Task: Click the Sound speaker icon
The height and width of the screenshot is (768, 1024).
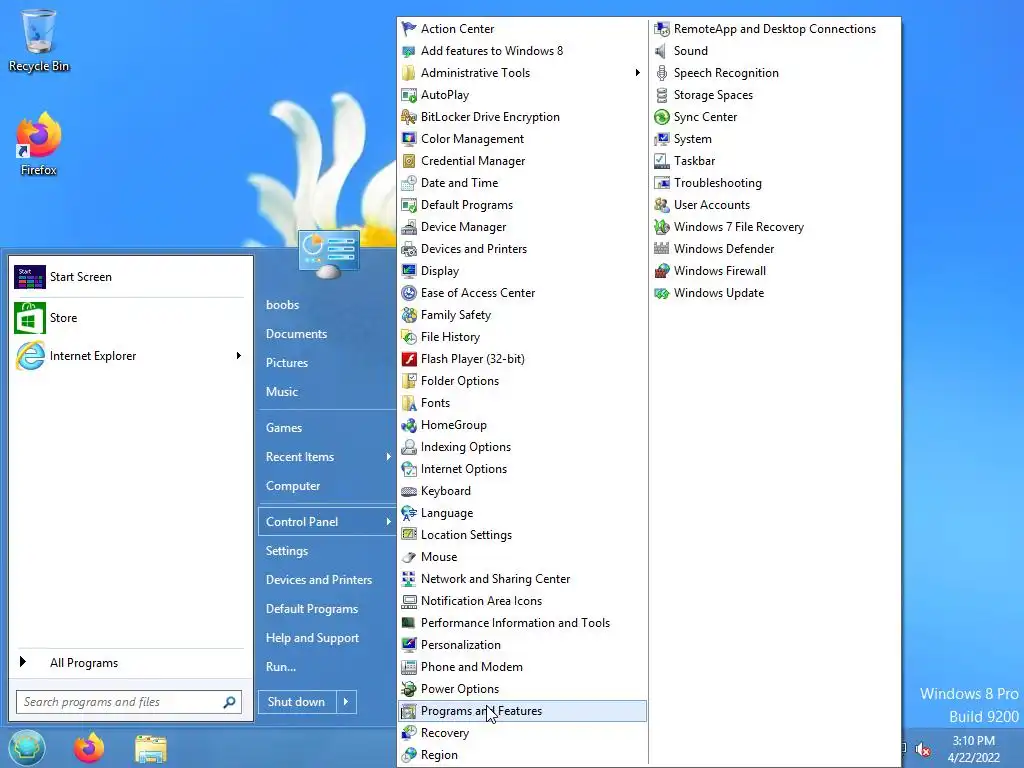Action: 662,51
